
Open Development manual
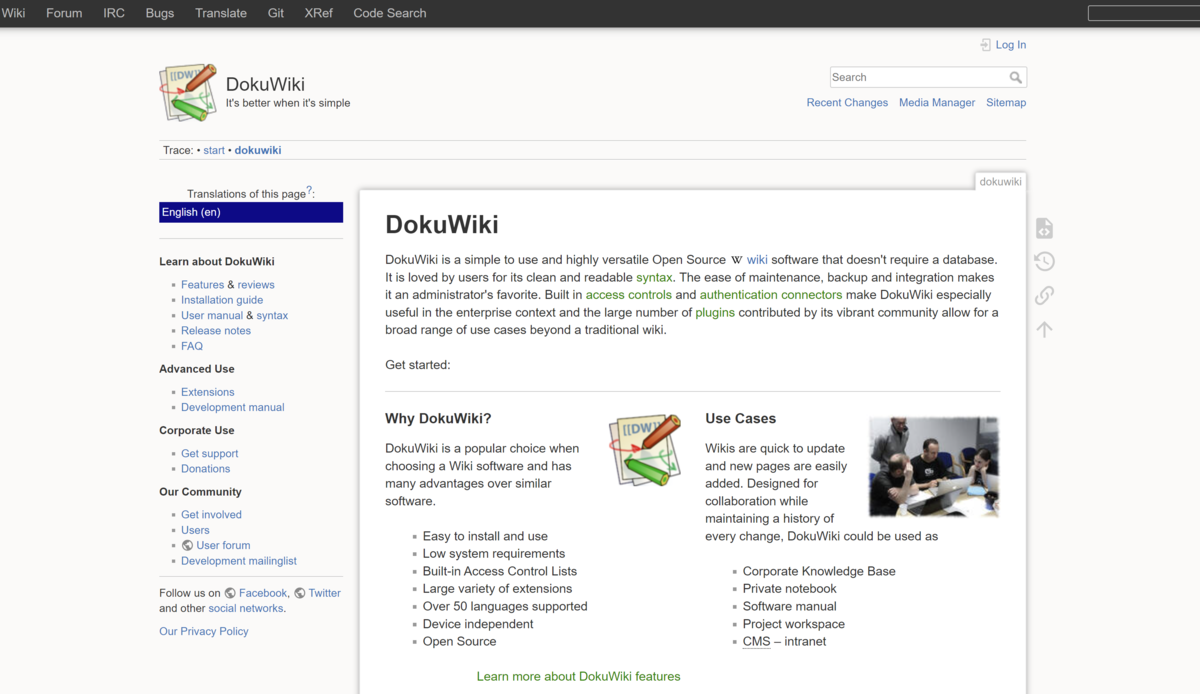click(x=233, y=407)
